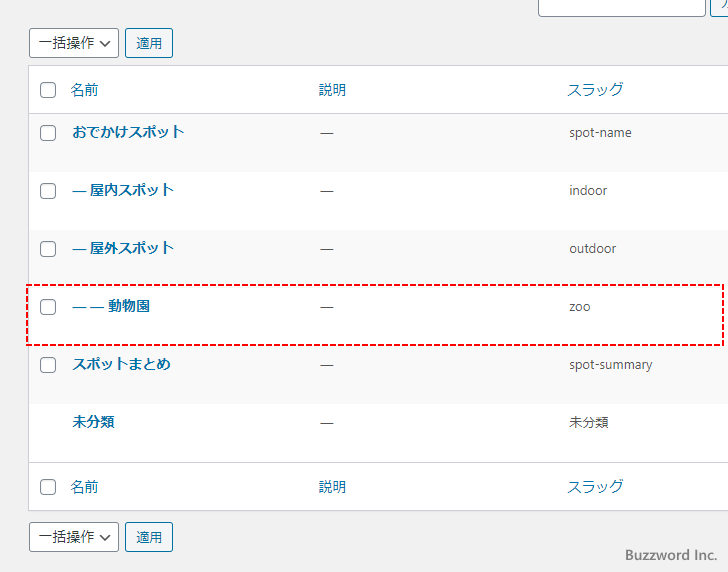The width and height of the screenshot is (728, 572).
Task: Click the top 適用 apply button
Action: click(149, 43)
